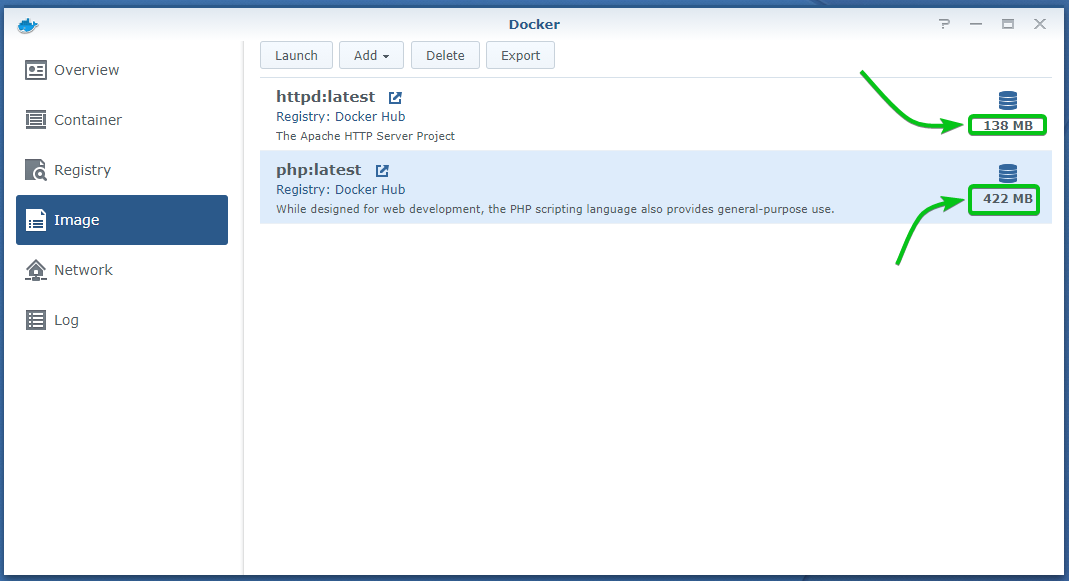Click database size icon for httpd:latest
The image size is (1069, 581).
click(x=1008, y=100)
